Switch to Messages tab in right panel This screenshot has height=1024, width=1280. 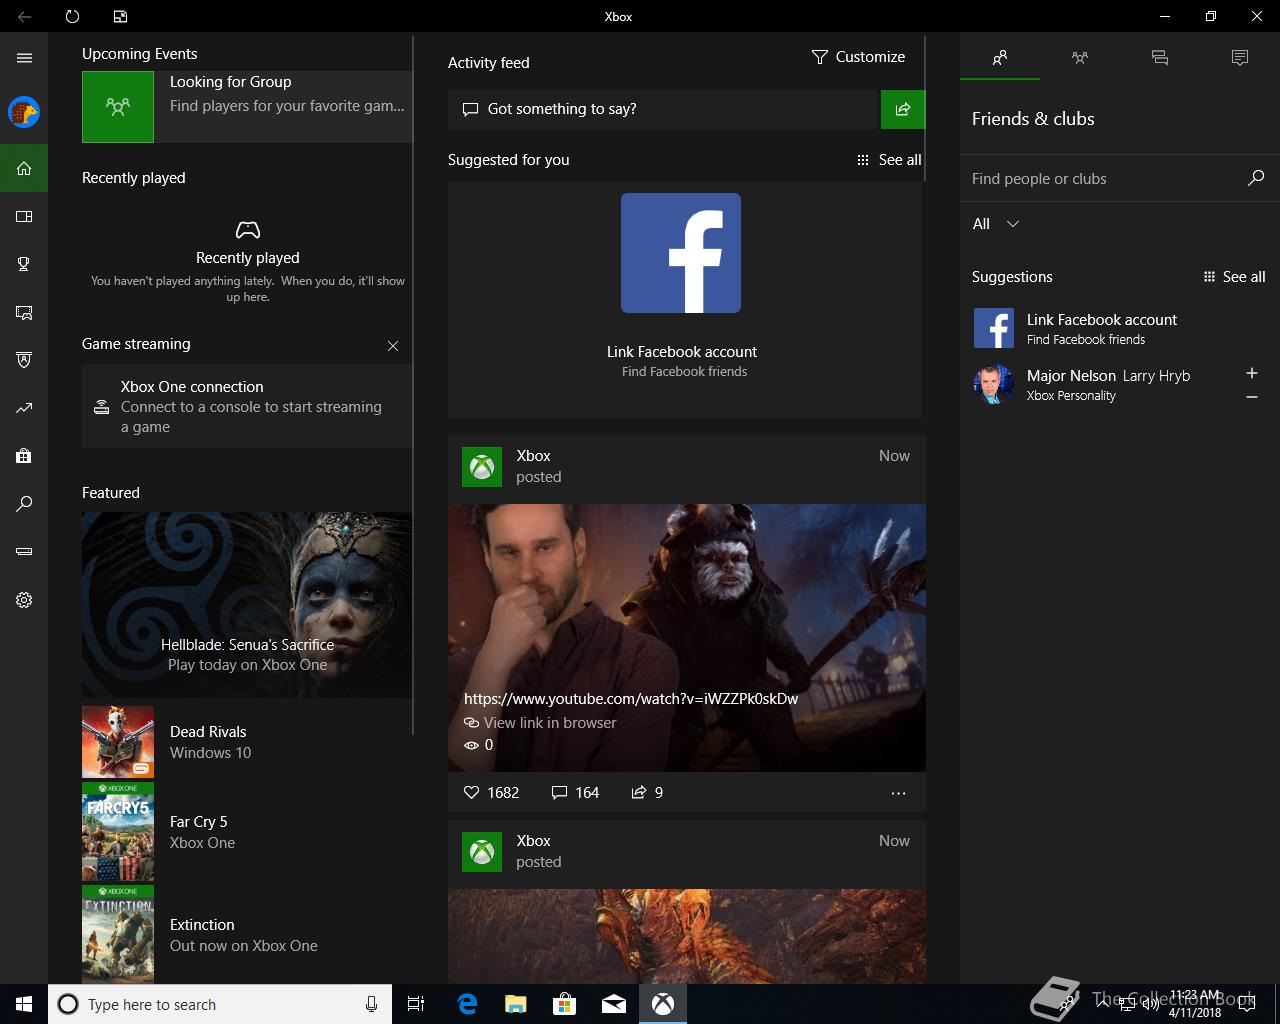click(1160, 58)
